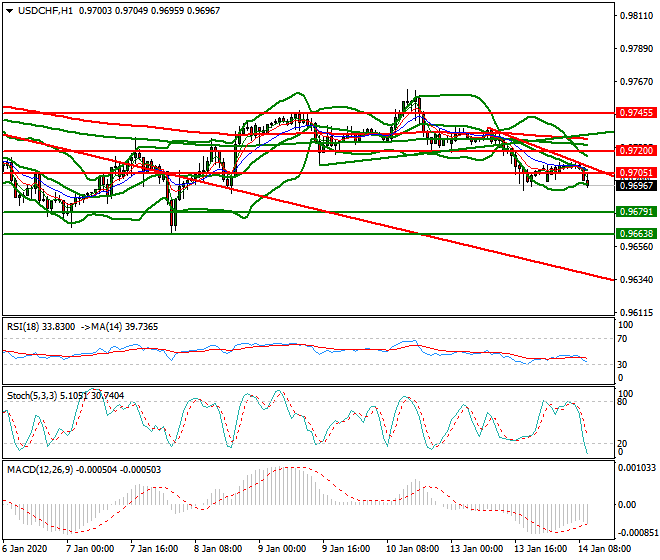Click the red 0.97051 price label
Viewport: 660px width, 560px height.
(635, 173)
